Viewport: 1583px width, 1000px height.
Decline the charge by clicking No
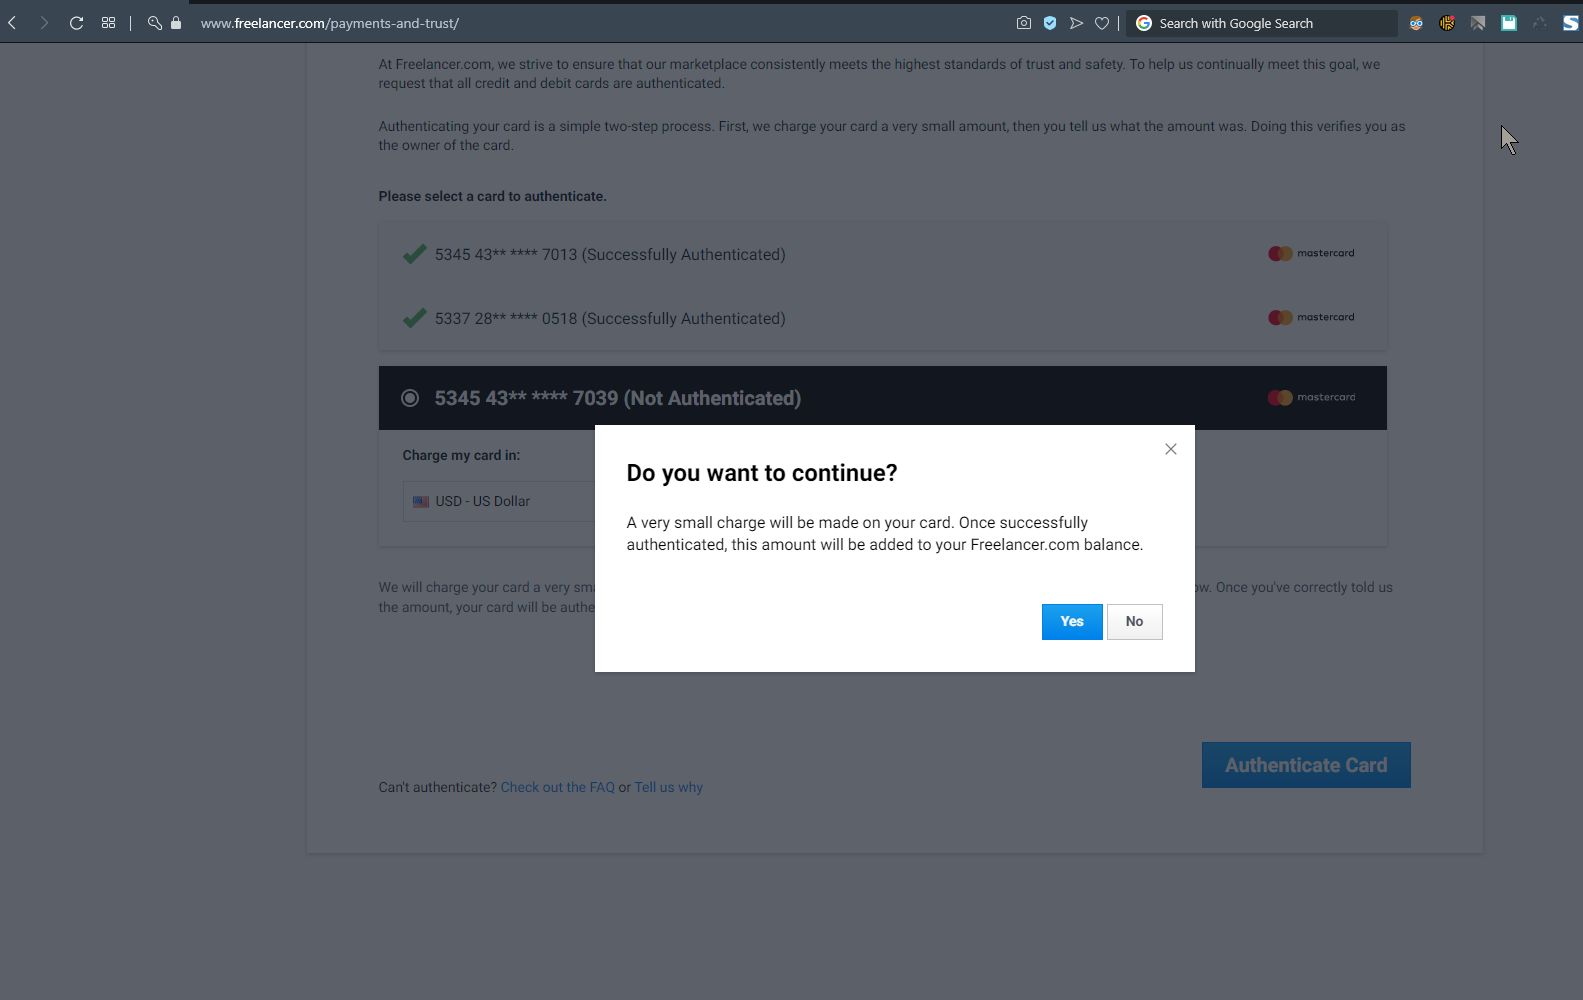1134,622
